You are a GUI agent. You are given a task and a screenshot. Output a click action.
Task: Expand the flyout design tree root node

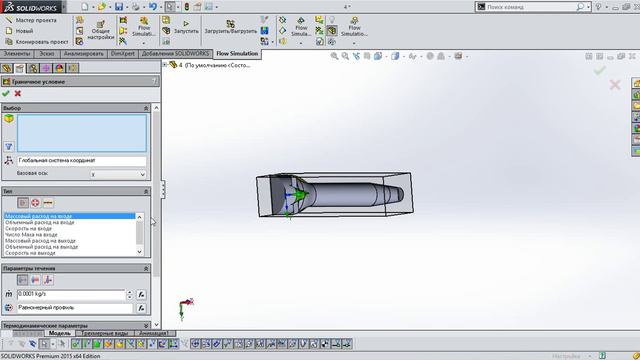(x=165, y=64)
